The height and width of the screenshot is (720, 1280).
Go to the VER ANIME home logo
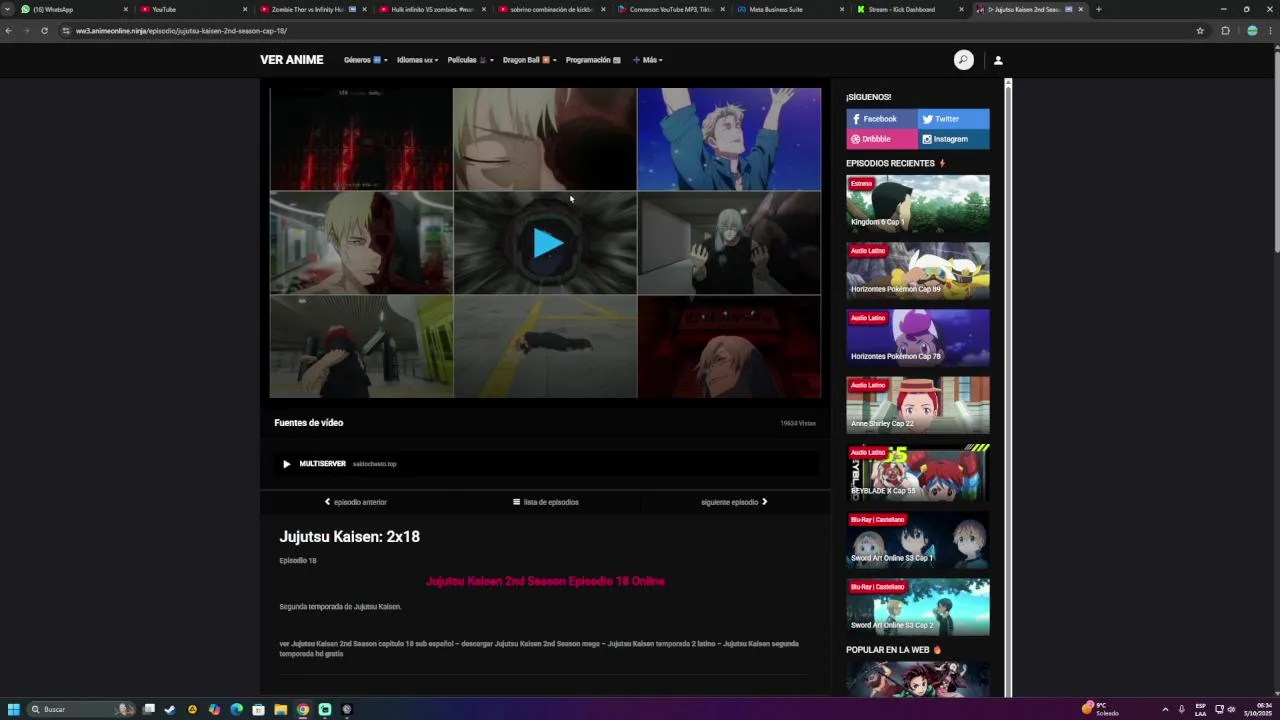(x=292, y=60)
